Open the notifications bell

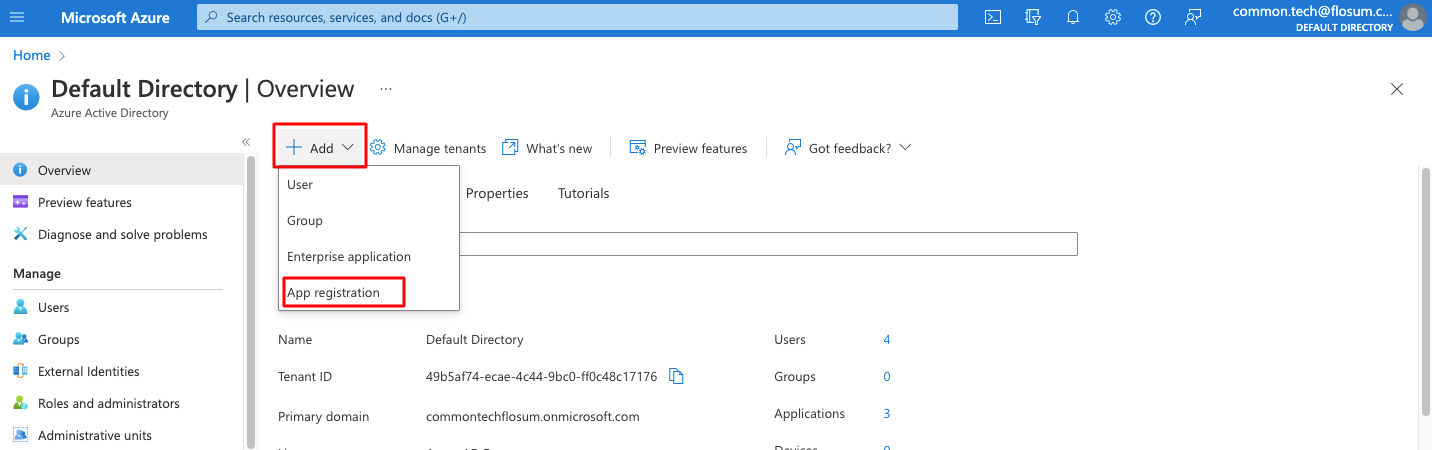coord(1073,17)
